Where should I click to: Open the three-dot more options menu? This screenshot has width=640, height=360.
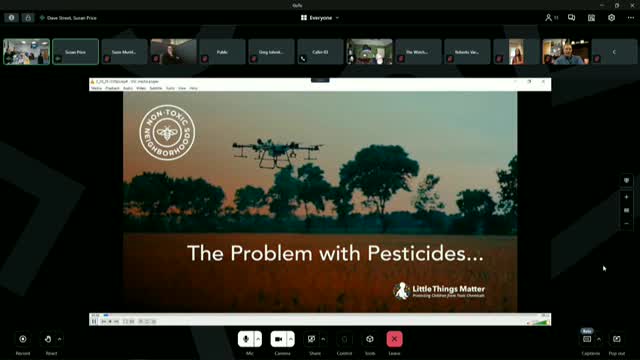click(x=631, y=18)
